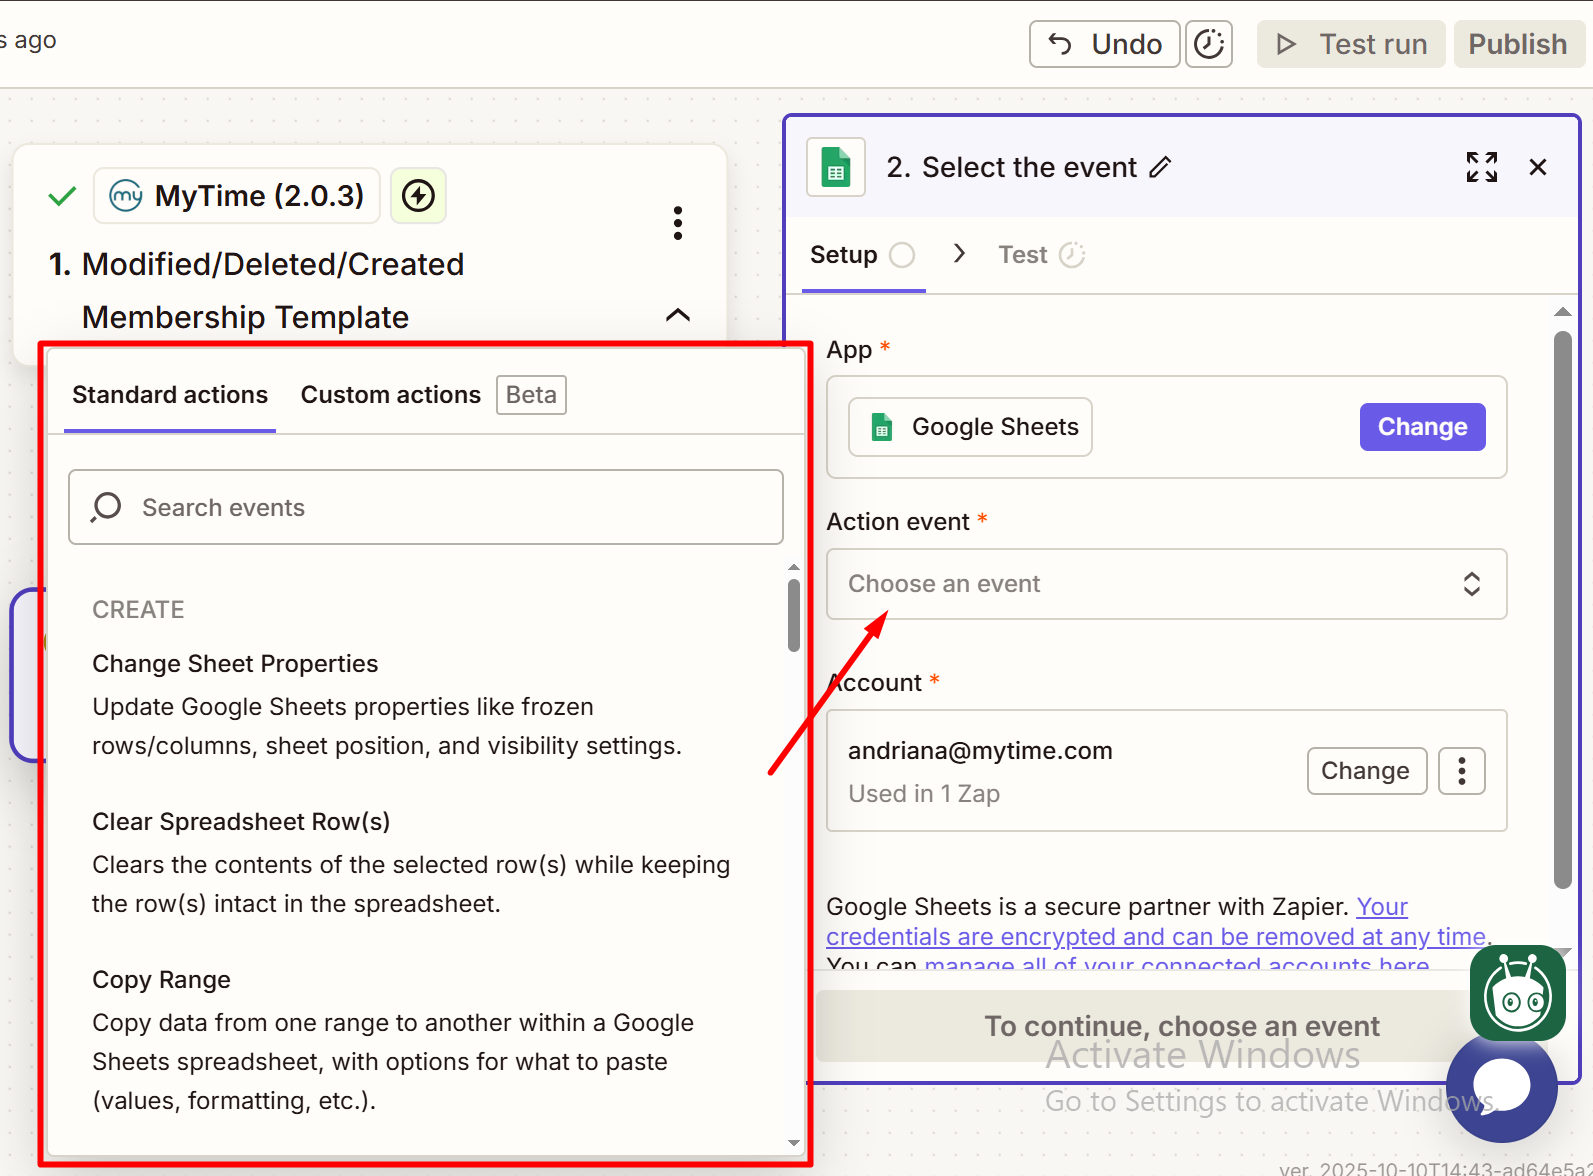Click the Google Sheets icon in panel header
Screen dimensions: 1593x1176
836,167
